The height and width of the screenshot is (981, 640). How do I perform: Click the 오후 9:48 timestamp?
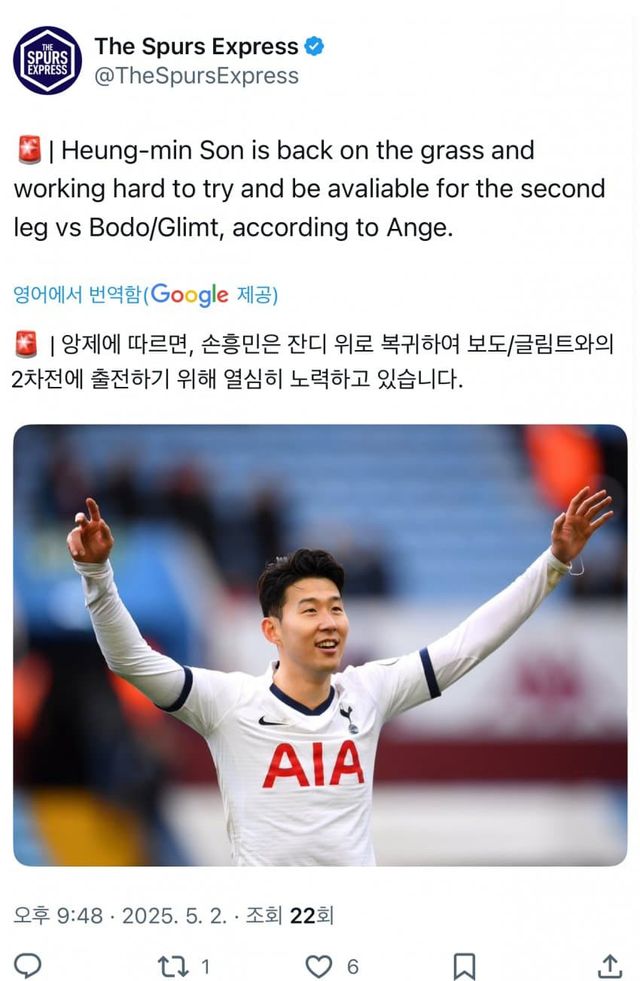tap(58, 916)
